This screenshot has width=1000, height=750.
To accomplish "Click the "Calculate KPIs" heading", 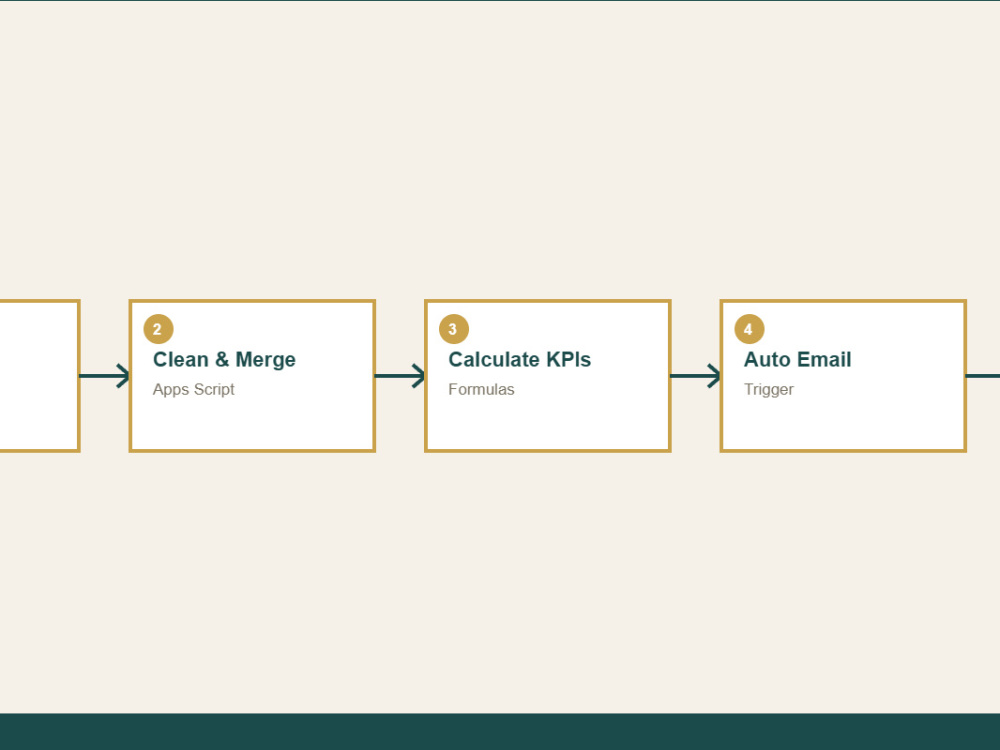I will point(519,360).
